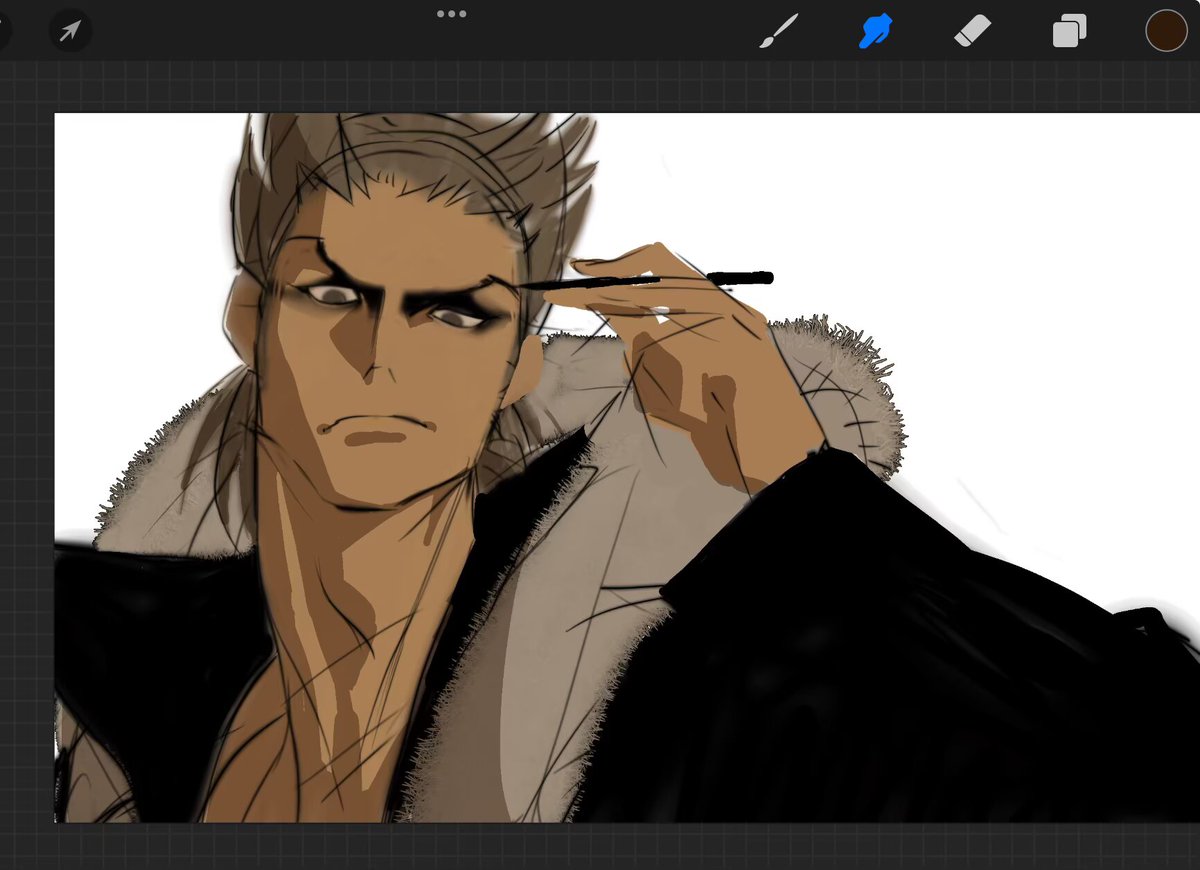Open the active color swatch
This screenshot has height=870, width=1200.
pos(1166,31)
